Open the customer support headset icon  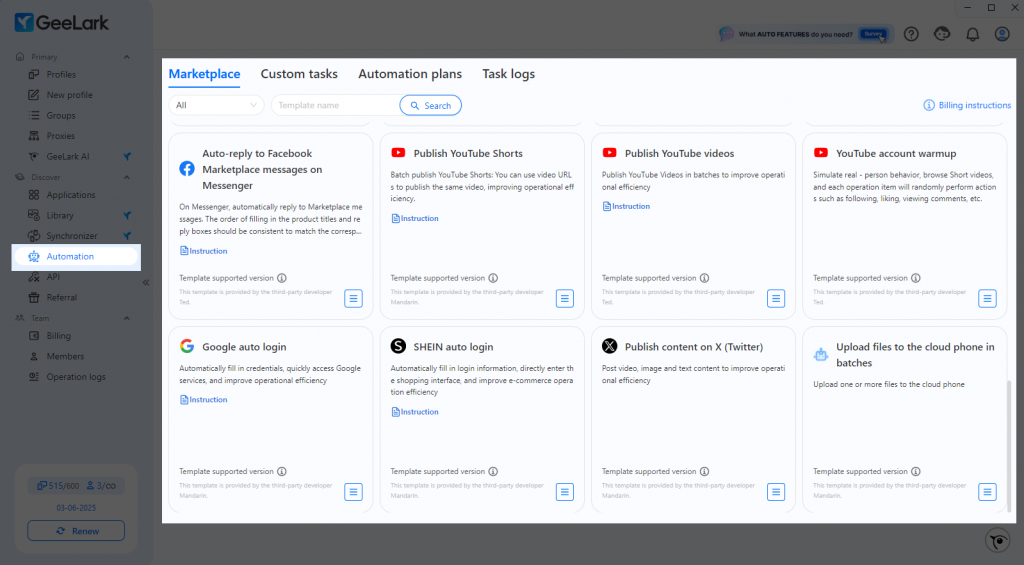(942, 34)
